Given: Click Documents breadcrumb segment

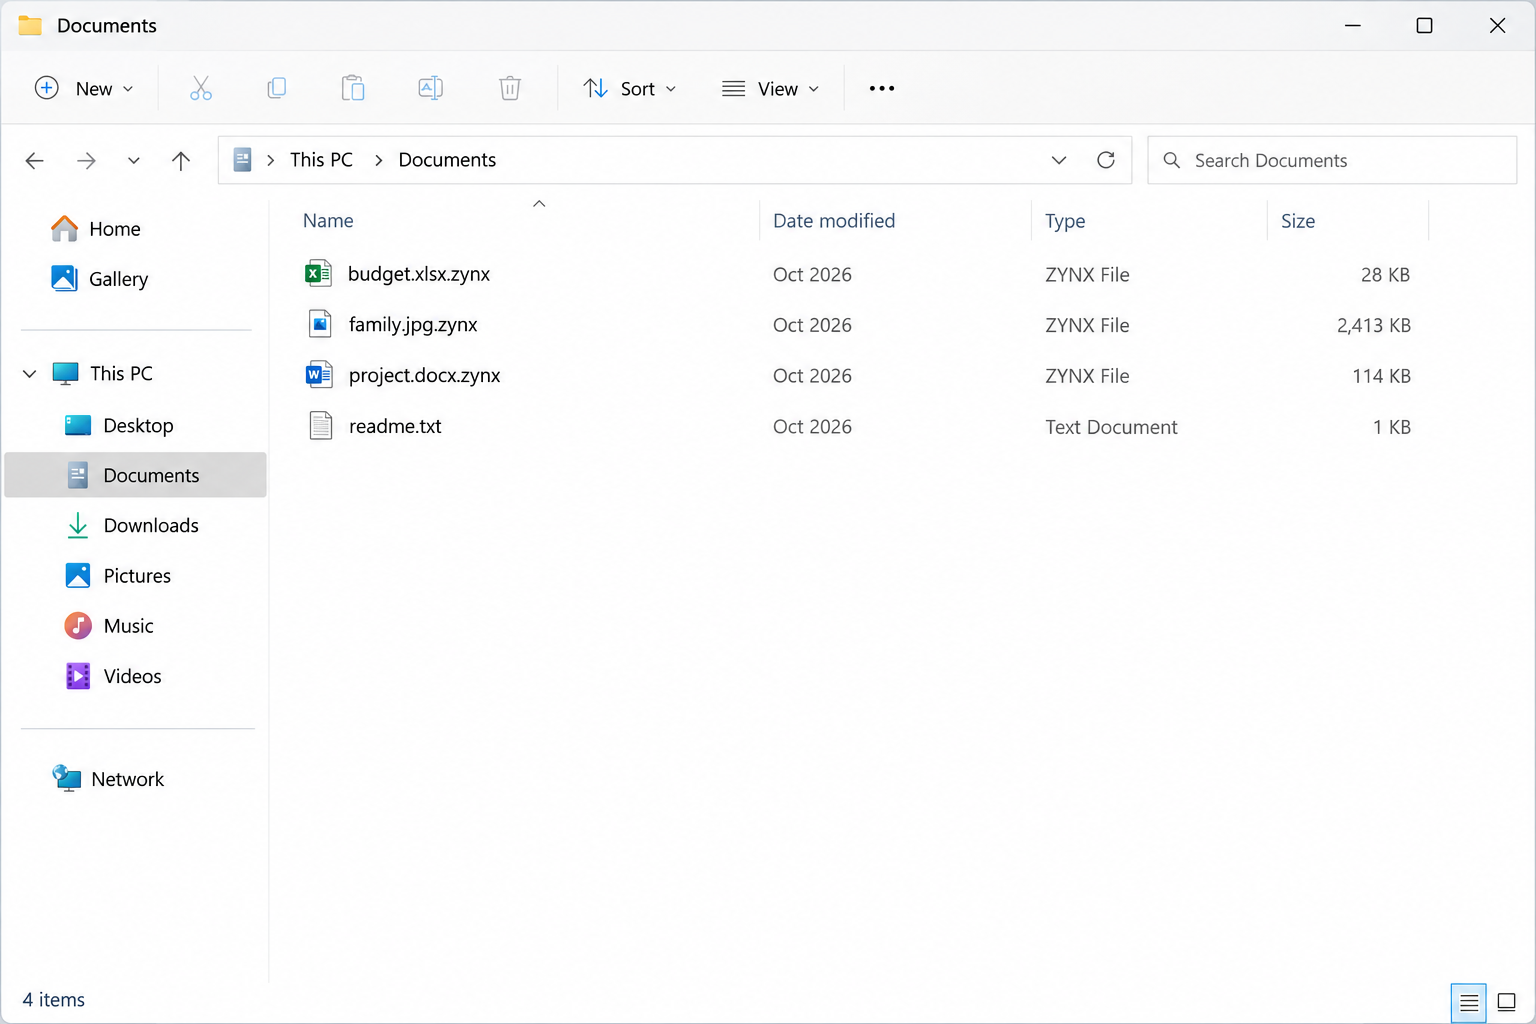Looking at the screenshot, I should click(447, 160).
